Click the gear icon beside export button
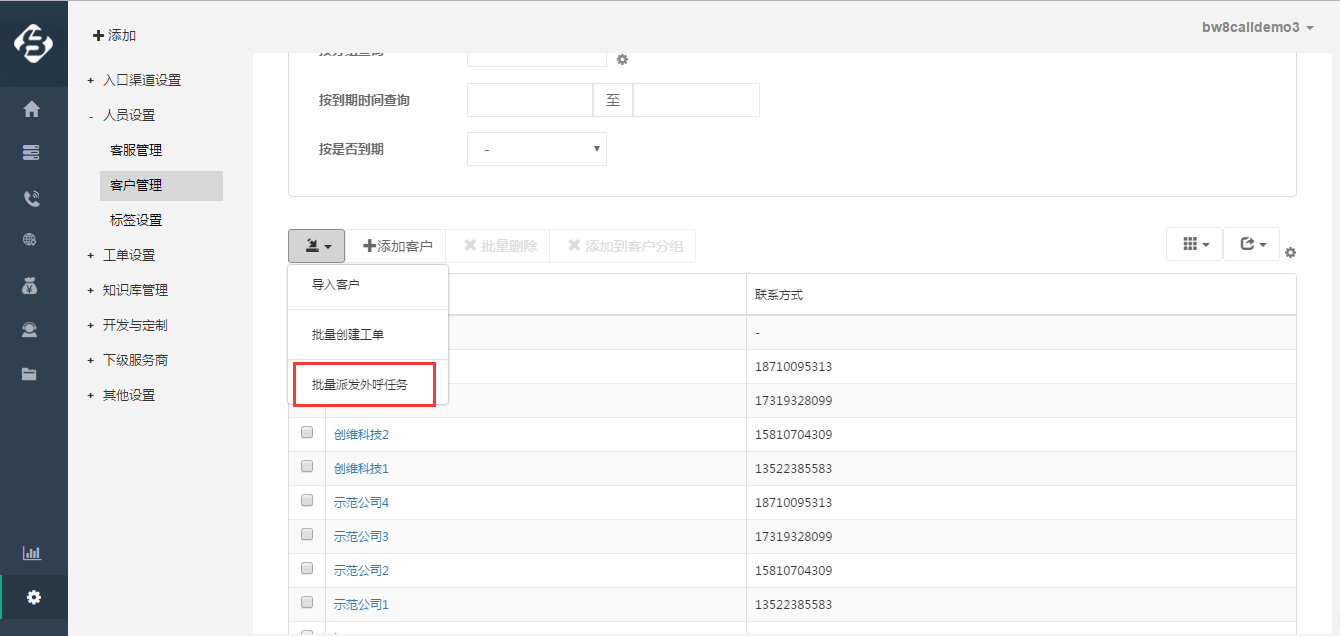Screen dimensions: 1340x636 tap(1290, 252)
